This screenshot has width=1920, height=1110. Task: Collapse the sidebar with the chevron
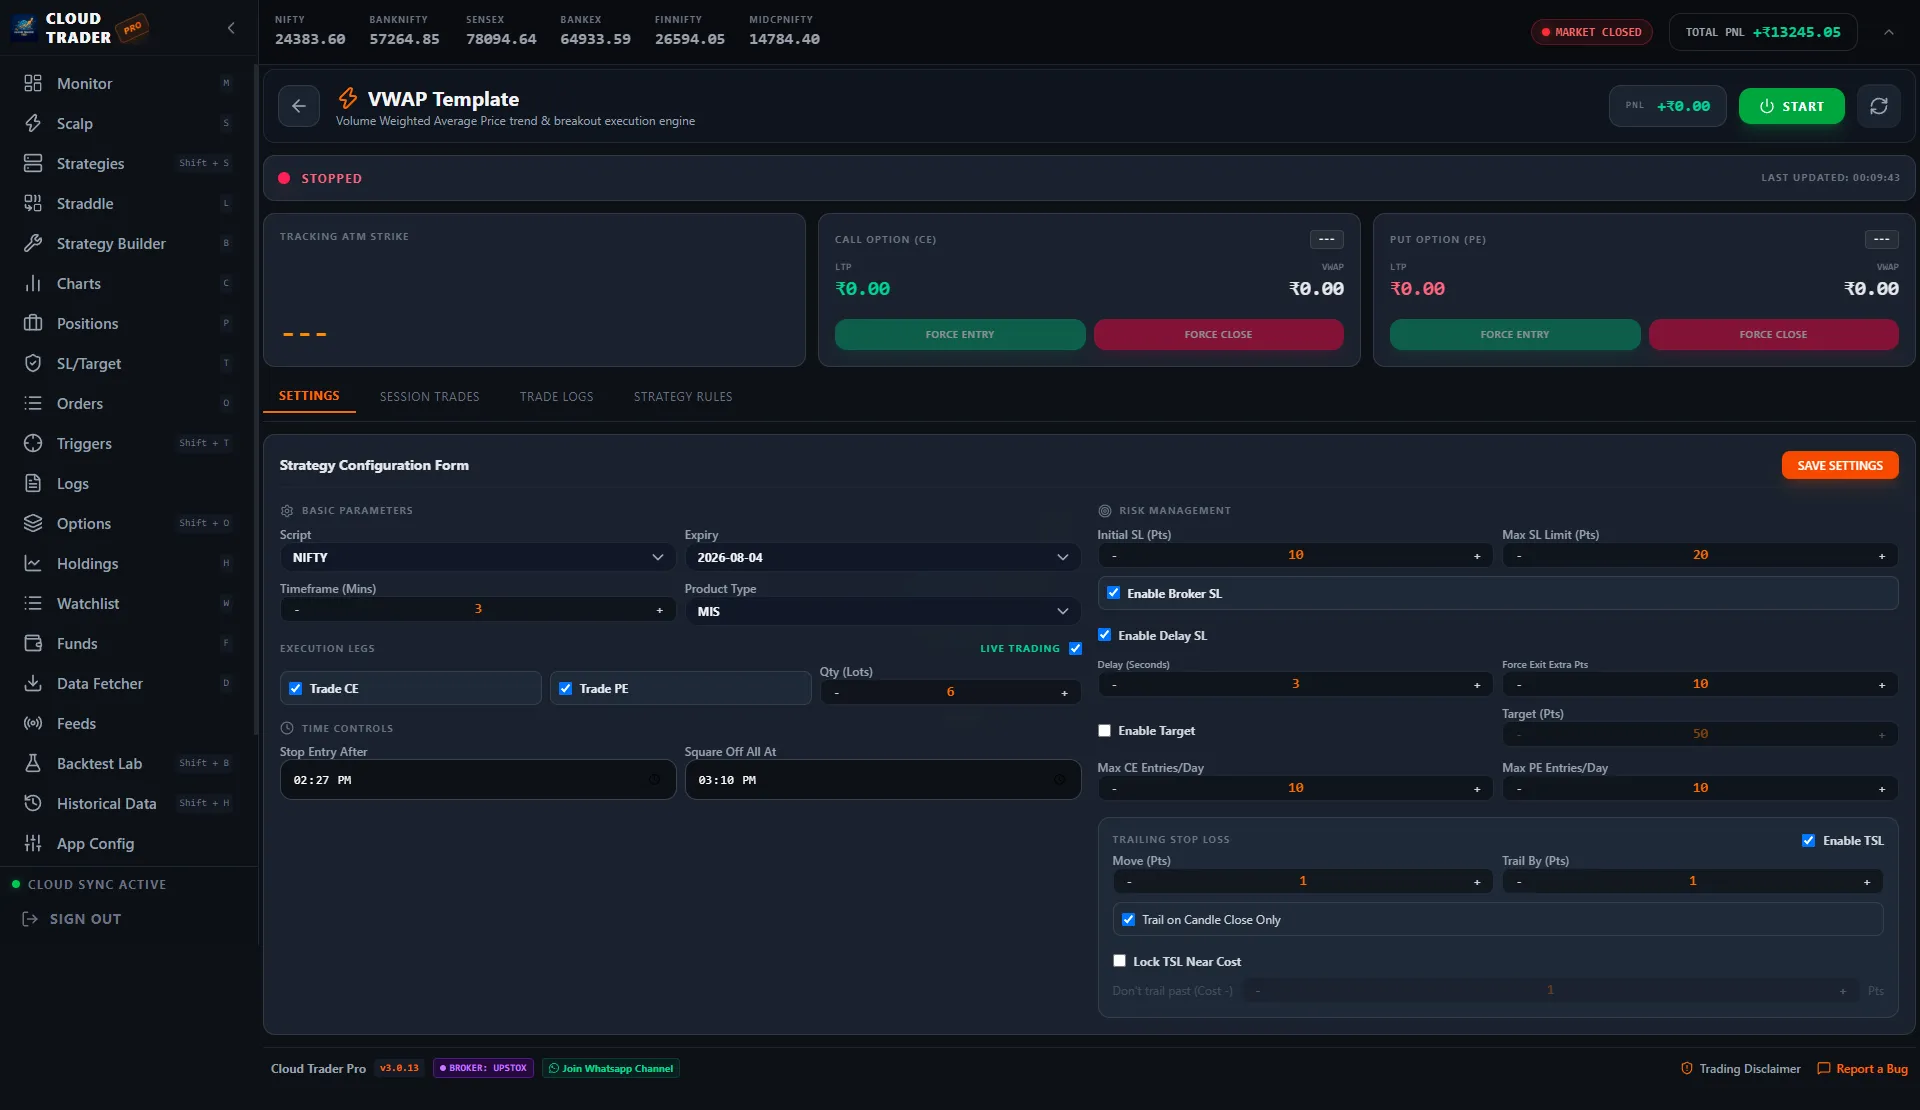[x=231, y=28]
